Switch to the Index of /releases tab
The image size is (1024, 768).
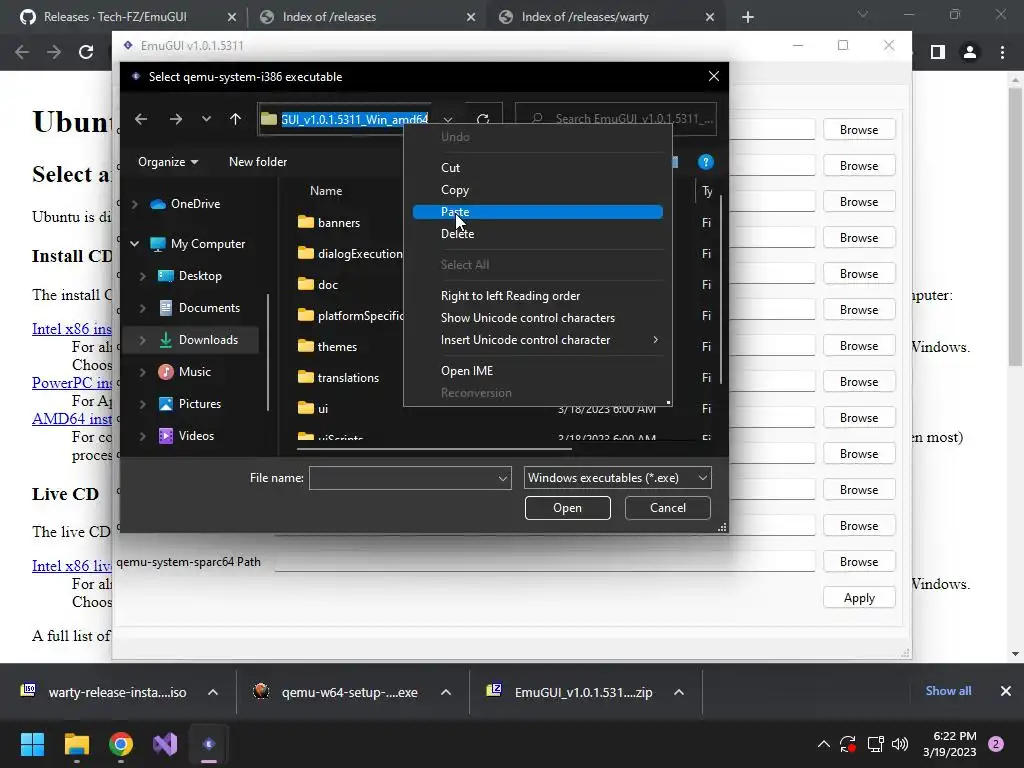(x=368, y=17)
